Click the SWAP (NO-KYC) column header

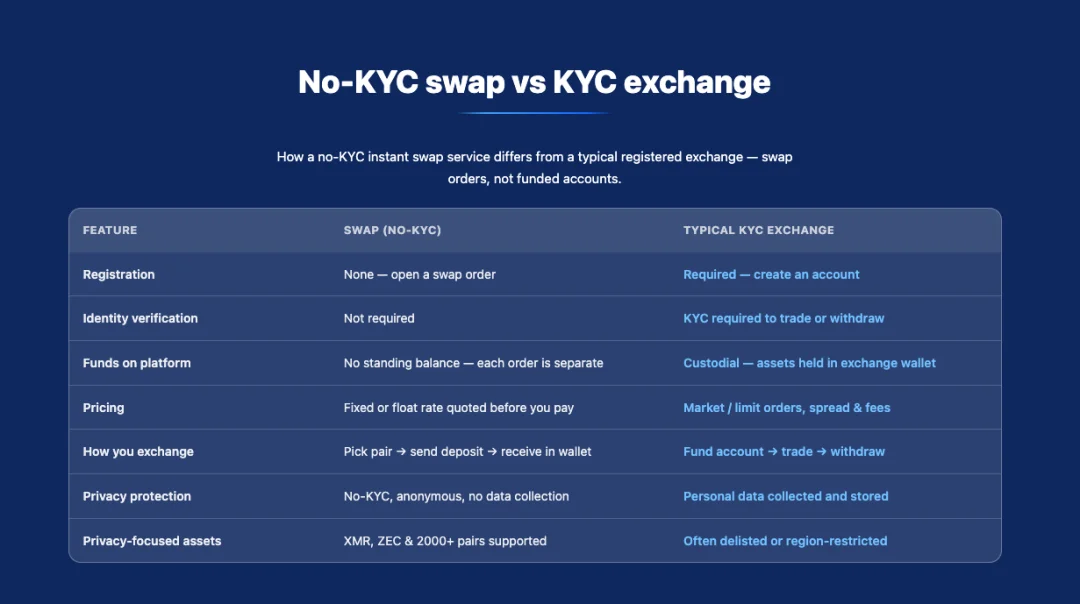point(392,230)
